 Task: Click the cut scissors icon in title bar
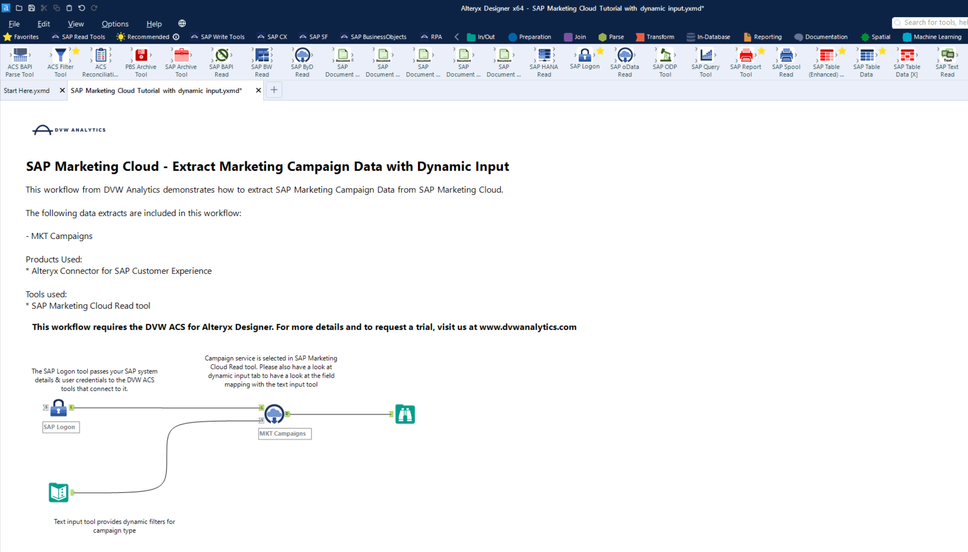pyautogui.click(x=44, y=8)
